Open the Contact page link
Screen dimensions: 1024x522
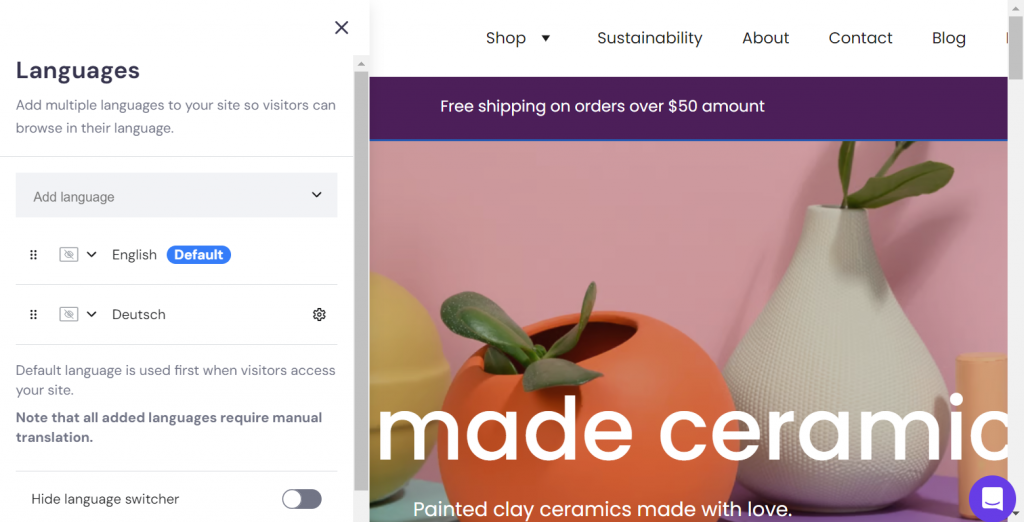coord(860,38)
